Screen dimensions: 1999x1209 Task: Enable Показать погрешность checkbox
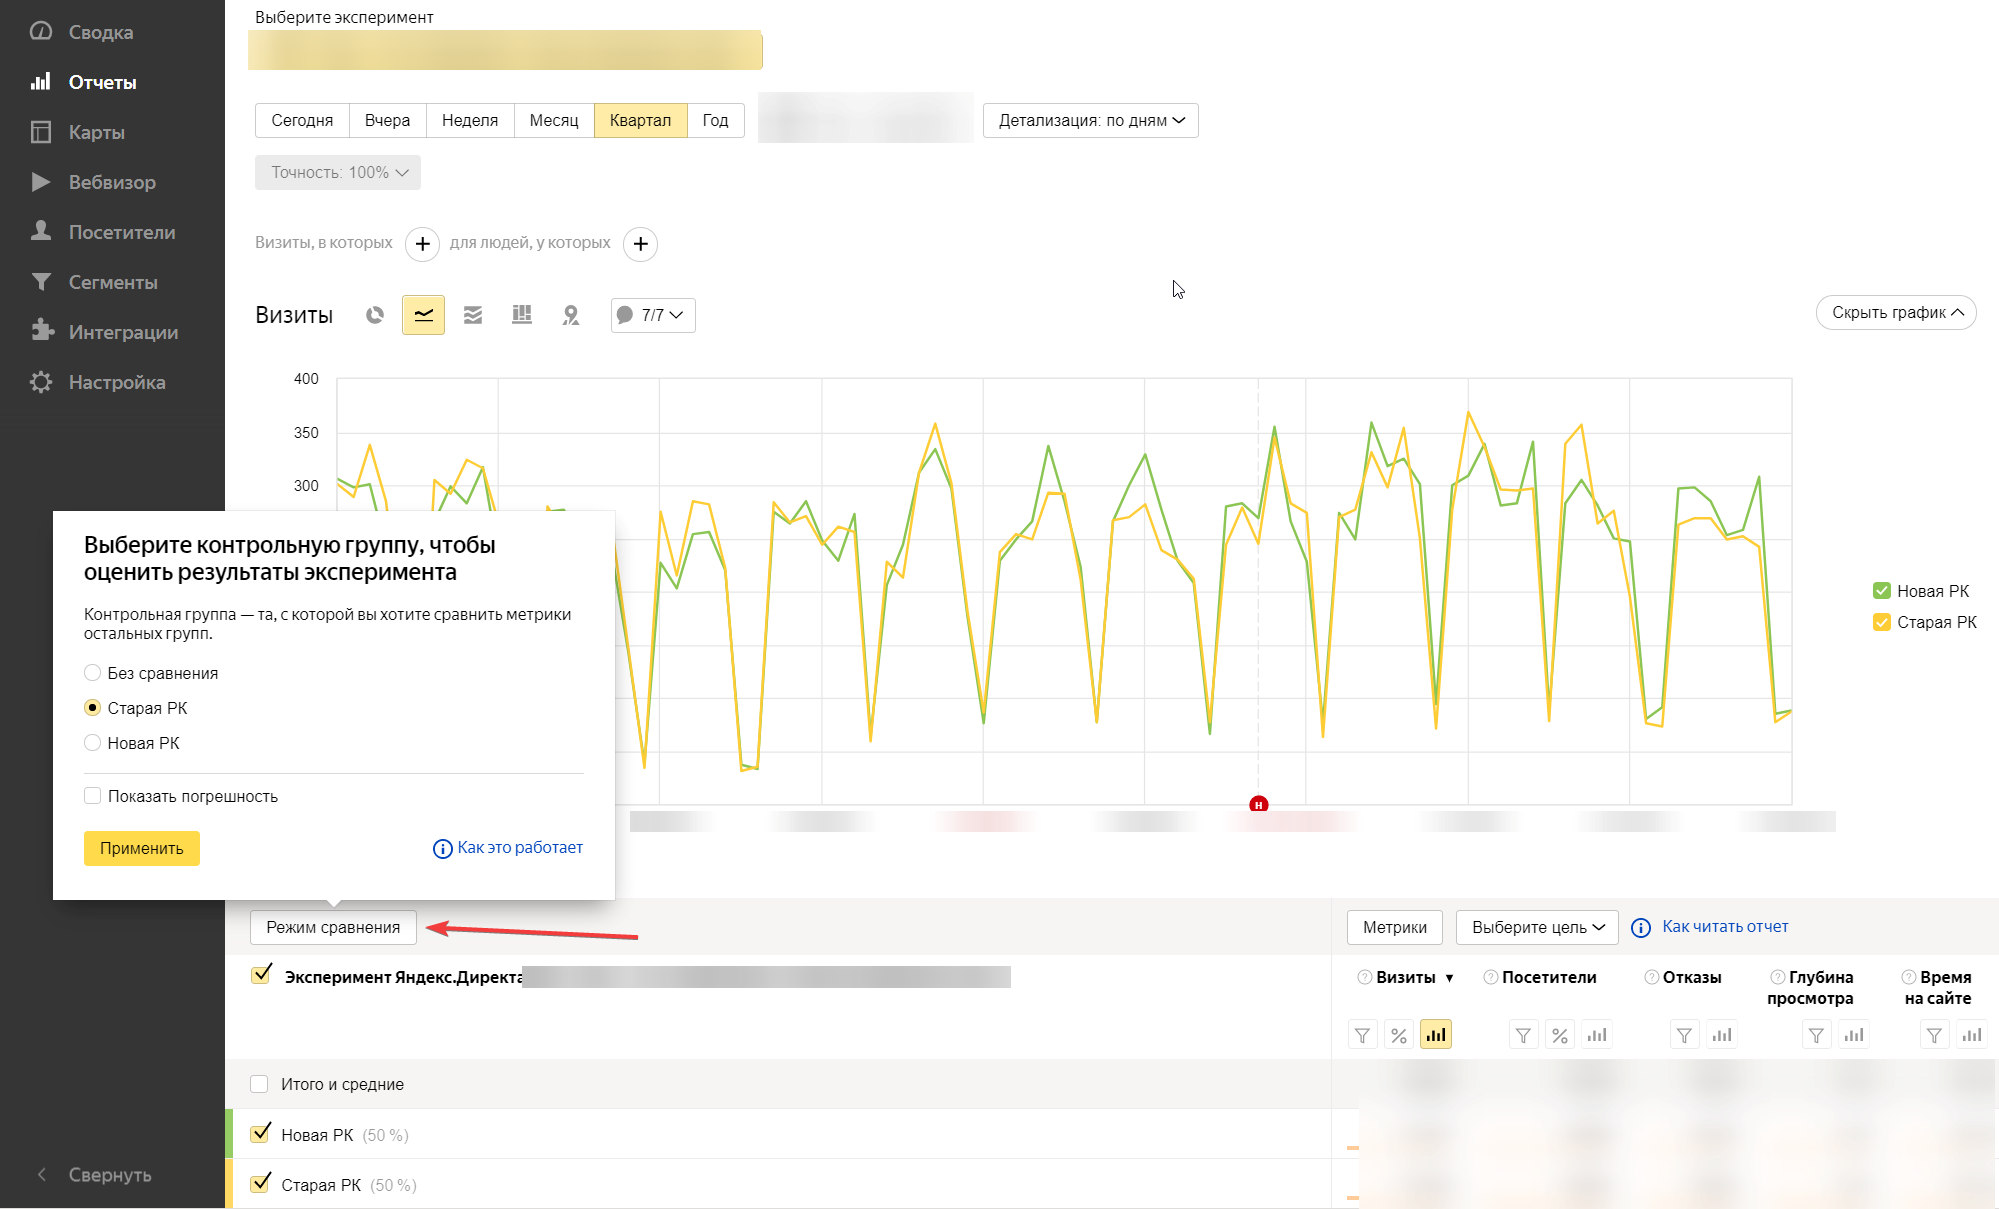point(90,795)
